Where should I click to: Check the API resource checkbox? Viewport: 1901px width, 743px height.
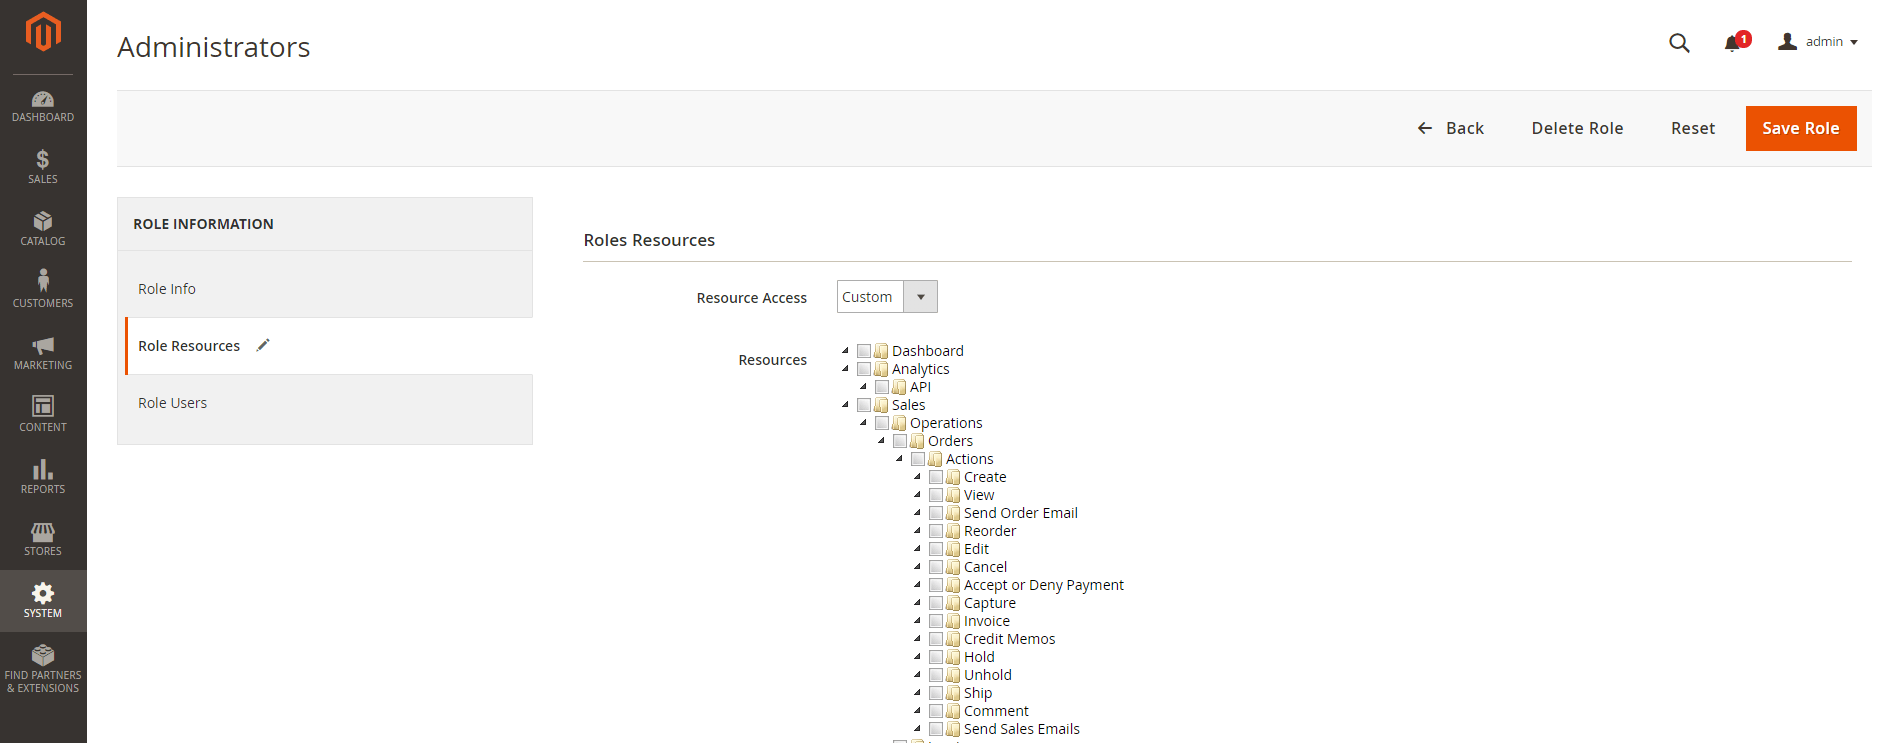[x=882, y=387]
